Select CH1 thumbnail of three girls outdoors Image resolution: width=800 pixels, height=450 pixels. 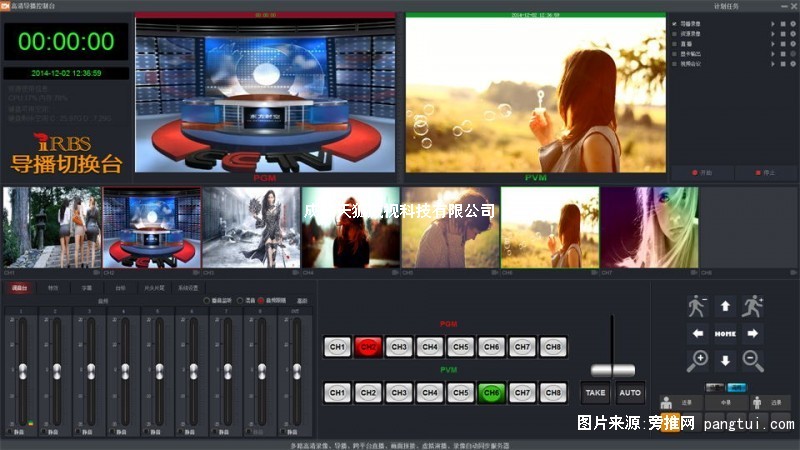pos(52,228)
